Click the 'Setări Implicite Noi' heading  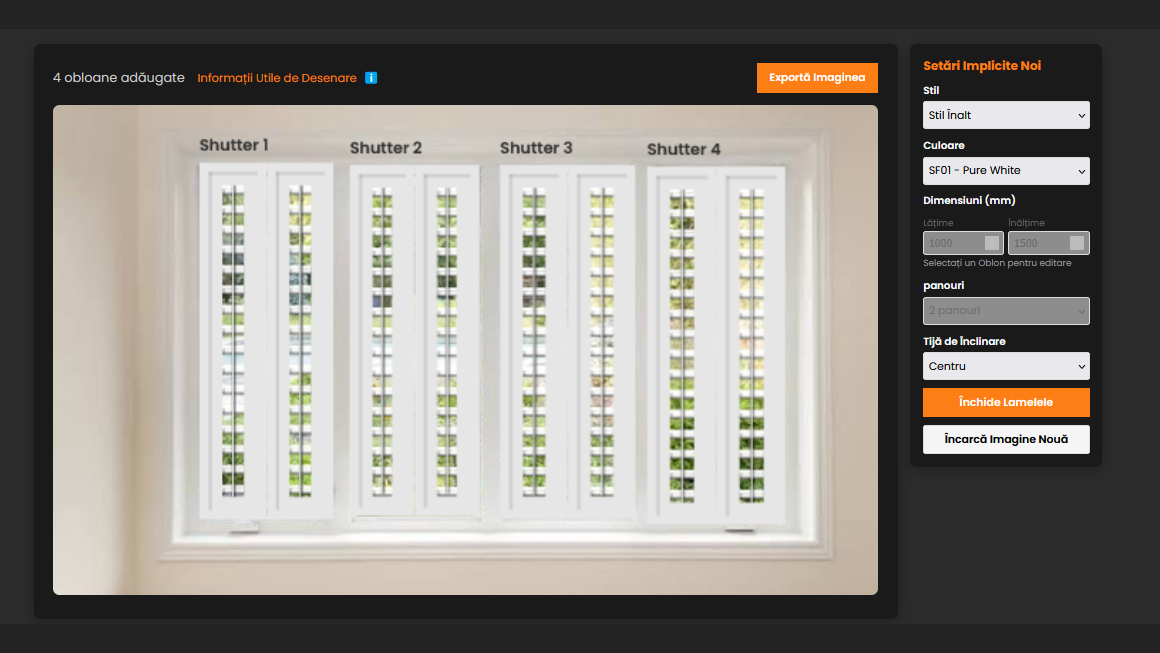pos(982,66)
